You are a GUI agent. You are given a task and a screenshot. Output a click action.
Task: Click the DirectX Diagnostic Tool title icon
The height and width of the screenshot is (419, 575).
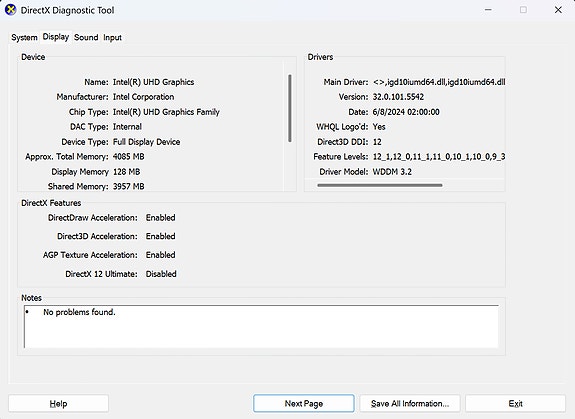(x=10, y=10)
